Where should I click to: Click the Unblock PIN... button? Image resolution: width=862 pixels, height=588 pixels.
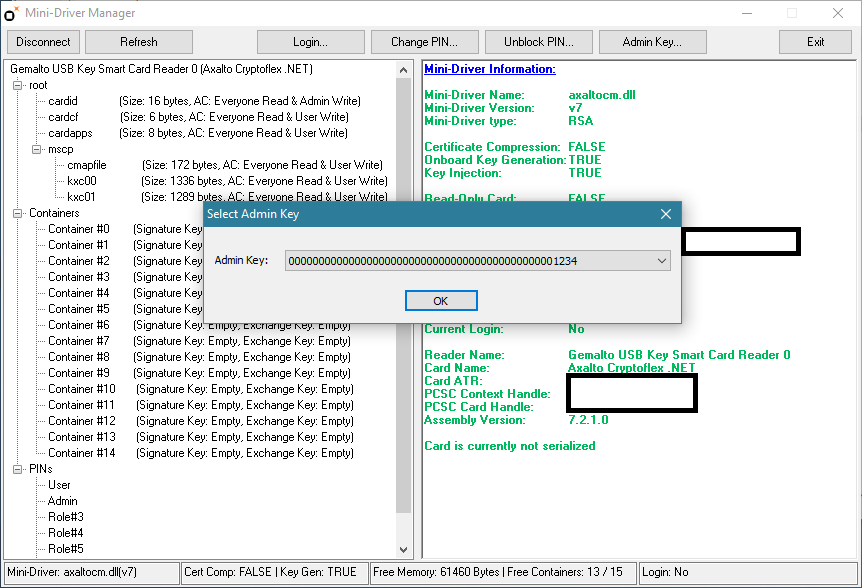pyautogui.click(x=539, y=42)
